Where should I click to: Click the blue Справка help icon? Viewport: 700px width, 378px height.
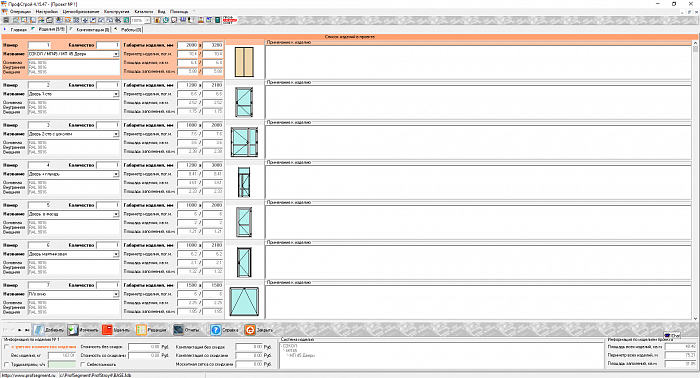tap(216, 330)
